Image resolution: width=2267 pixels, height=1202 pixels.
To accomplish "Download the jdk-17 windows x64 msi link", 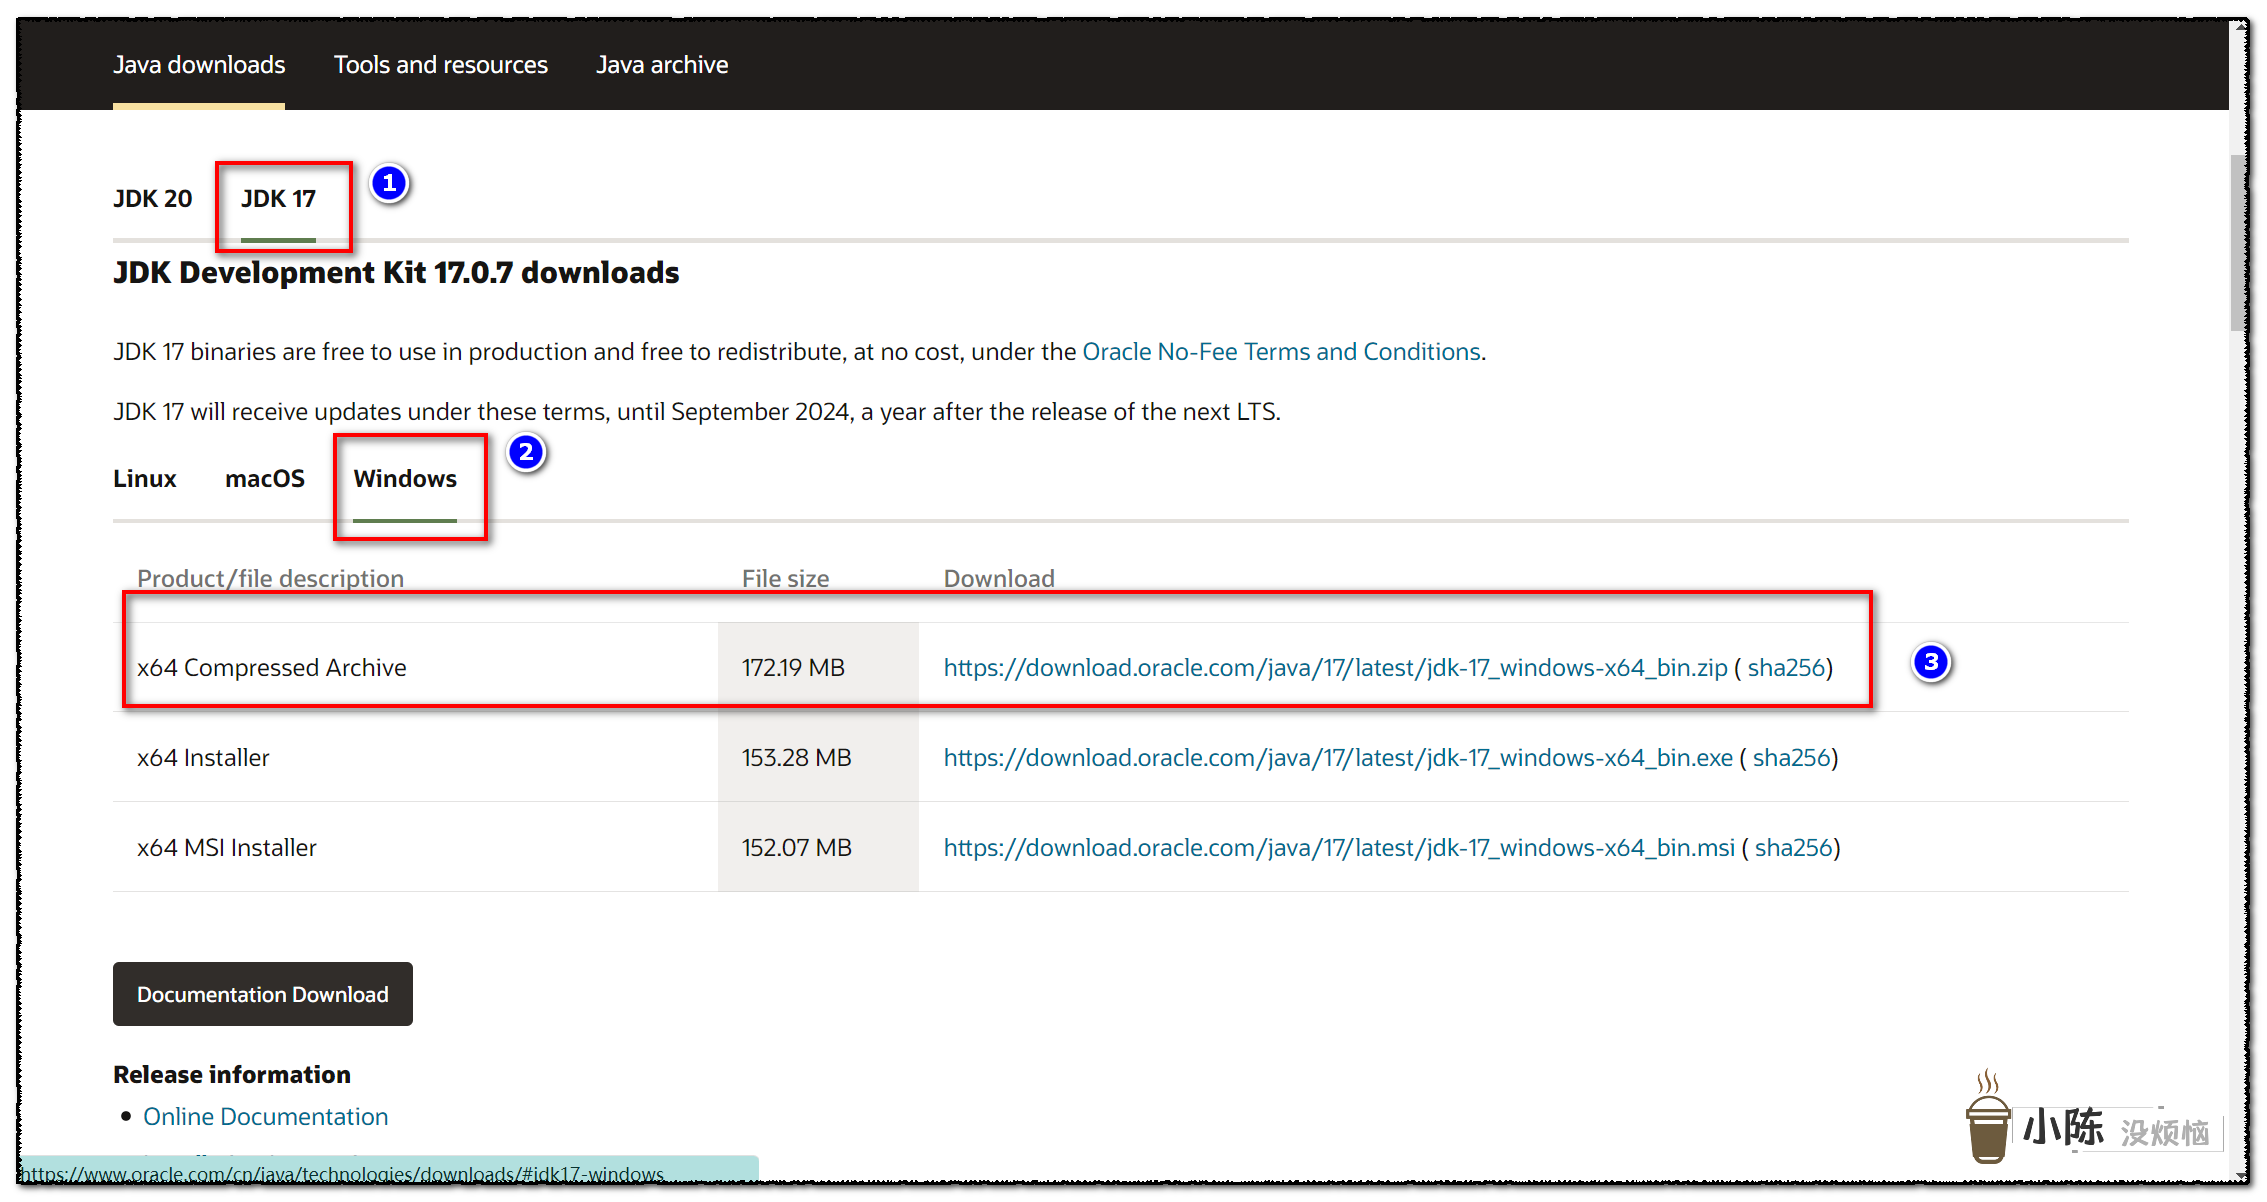I will (x=1338, y=848).
